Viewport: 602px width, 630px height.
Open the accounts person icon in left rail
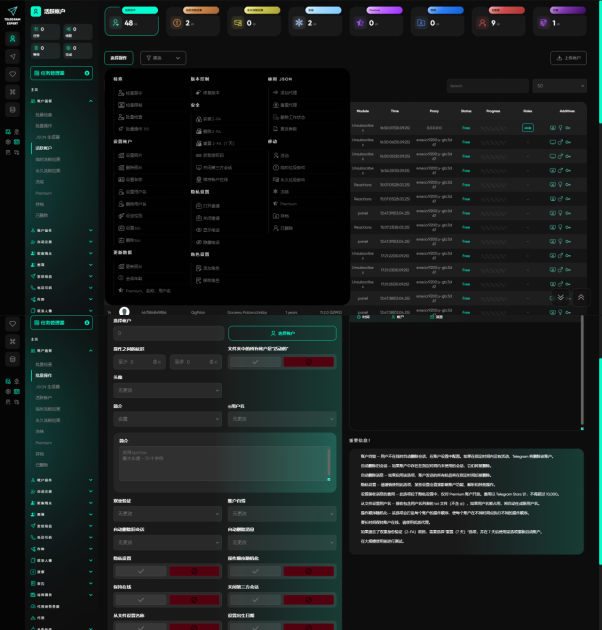pyautogui.click(x=12, y=39)
